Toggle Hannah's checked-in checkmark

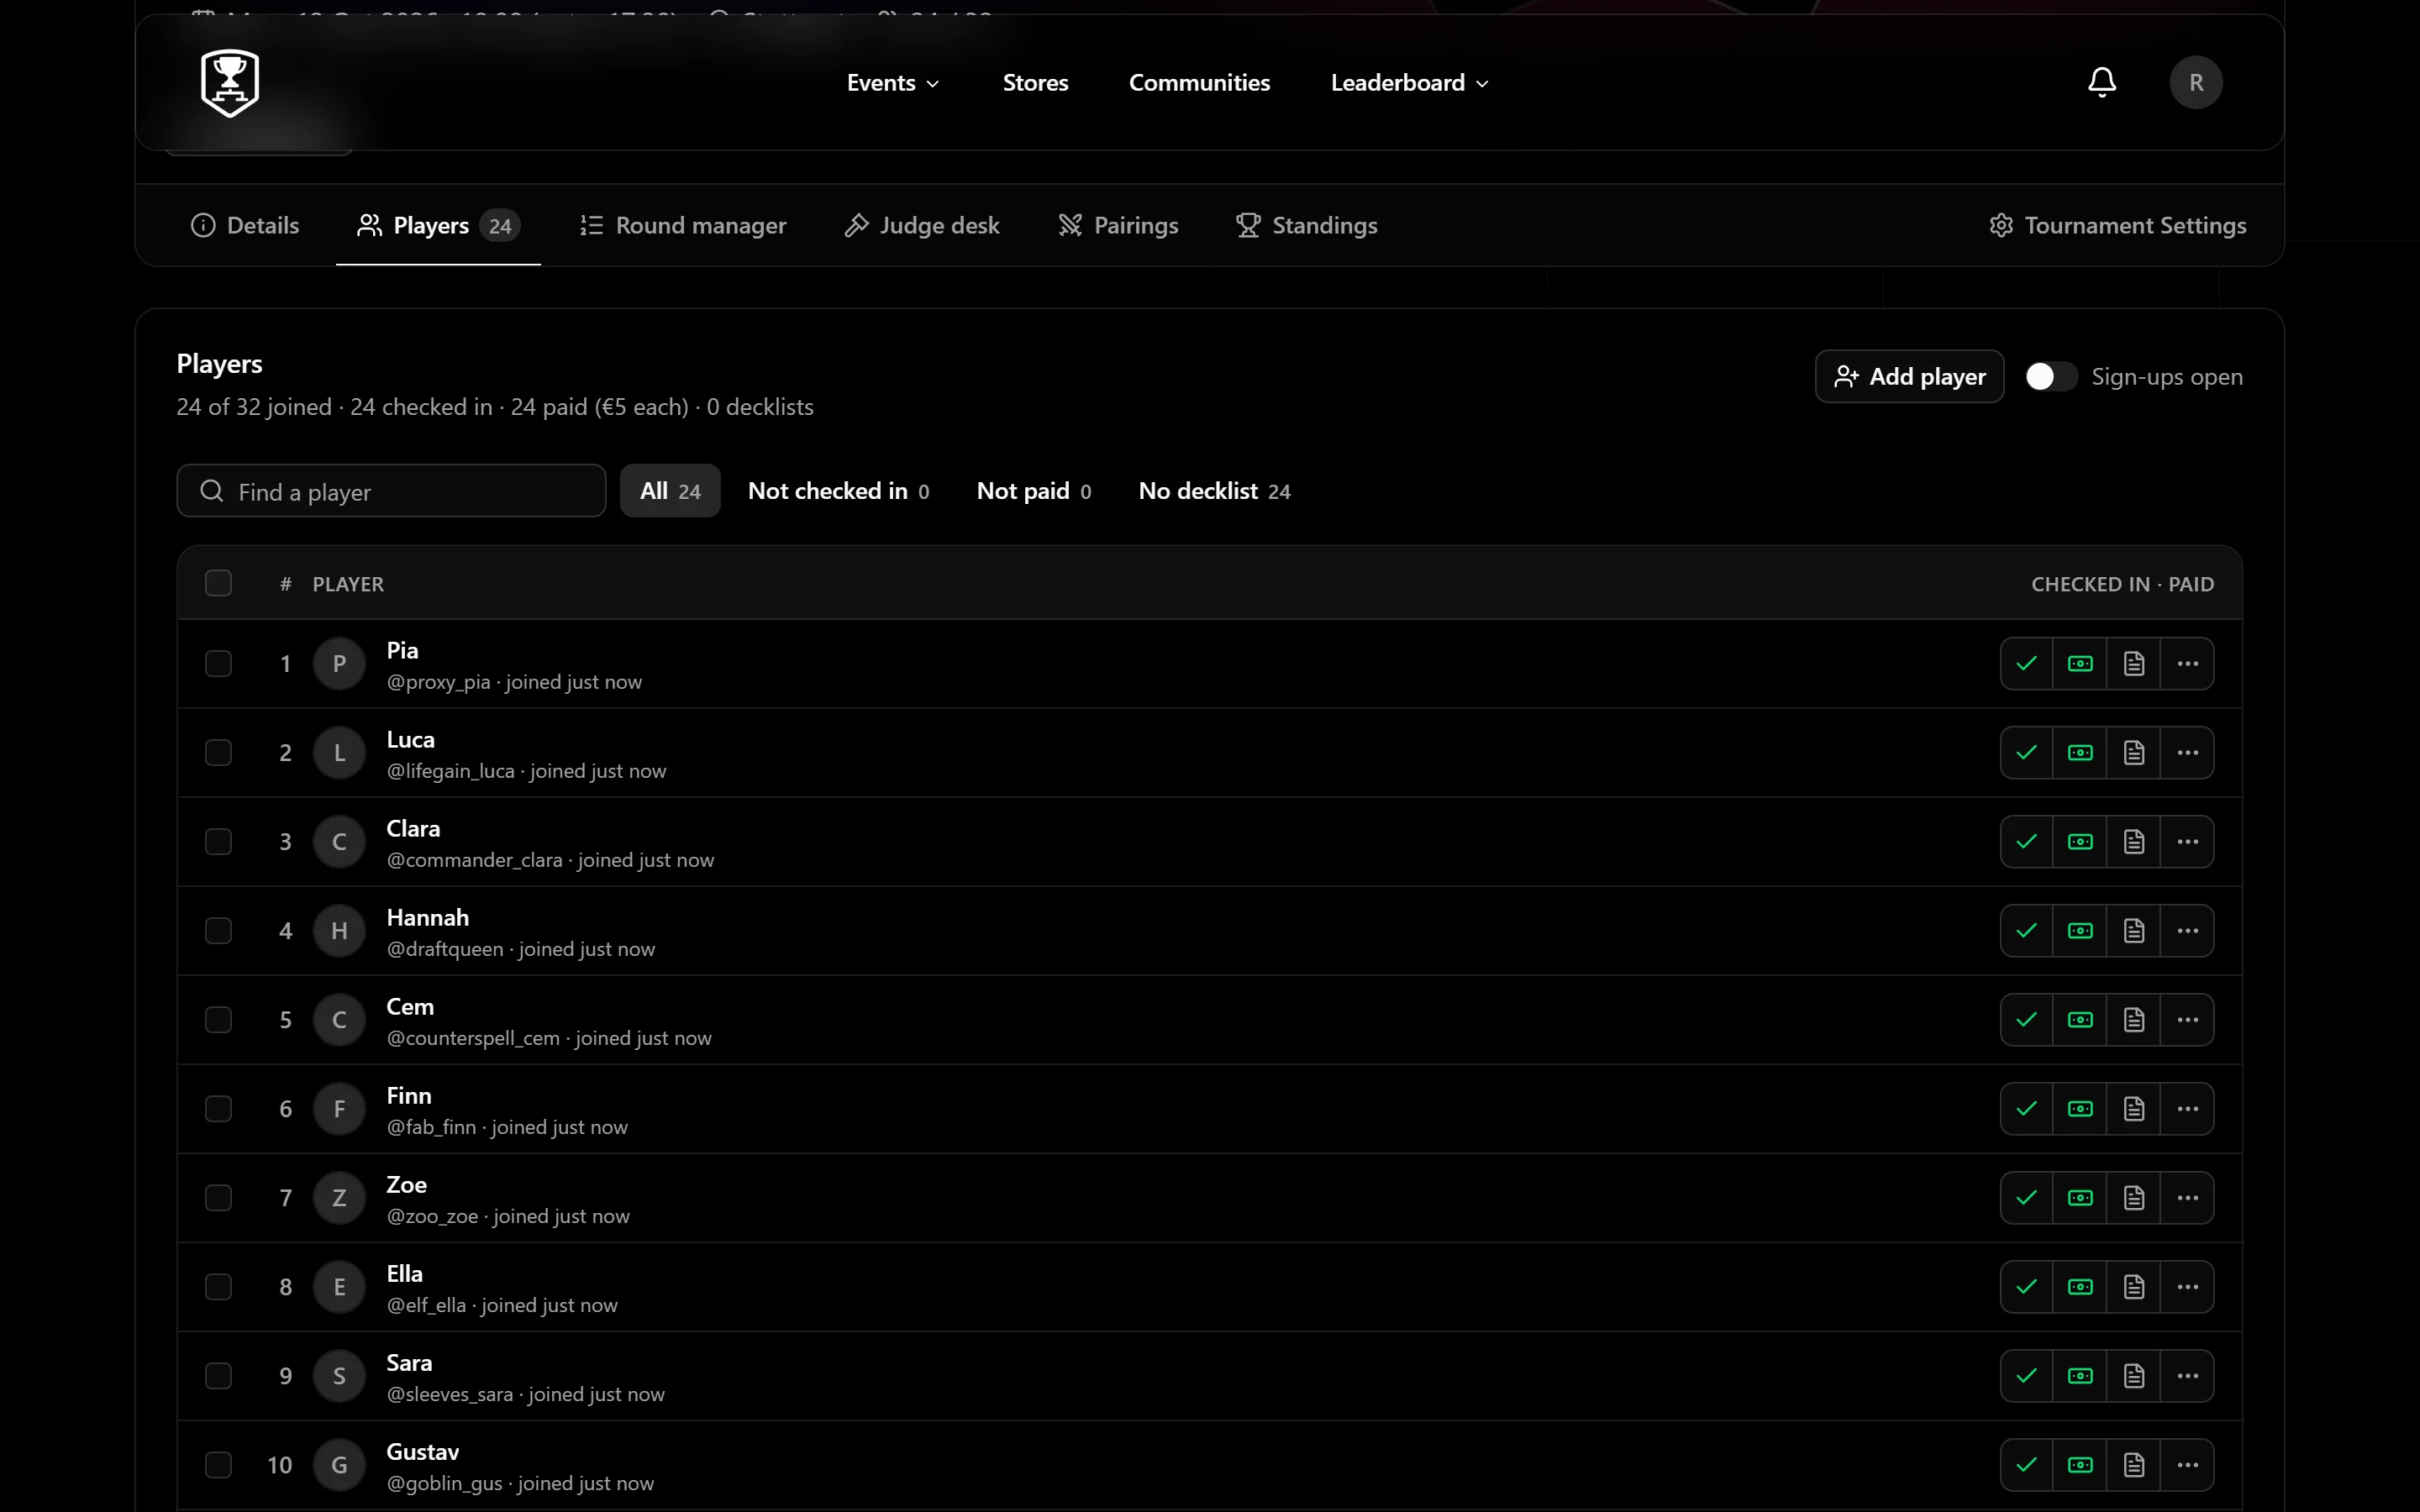[2027, 931]
